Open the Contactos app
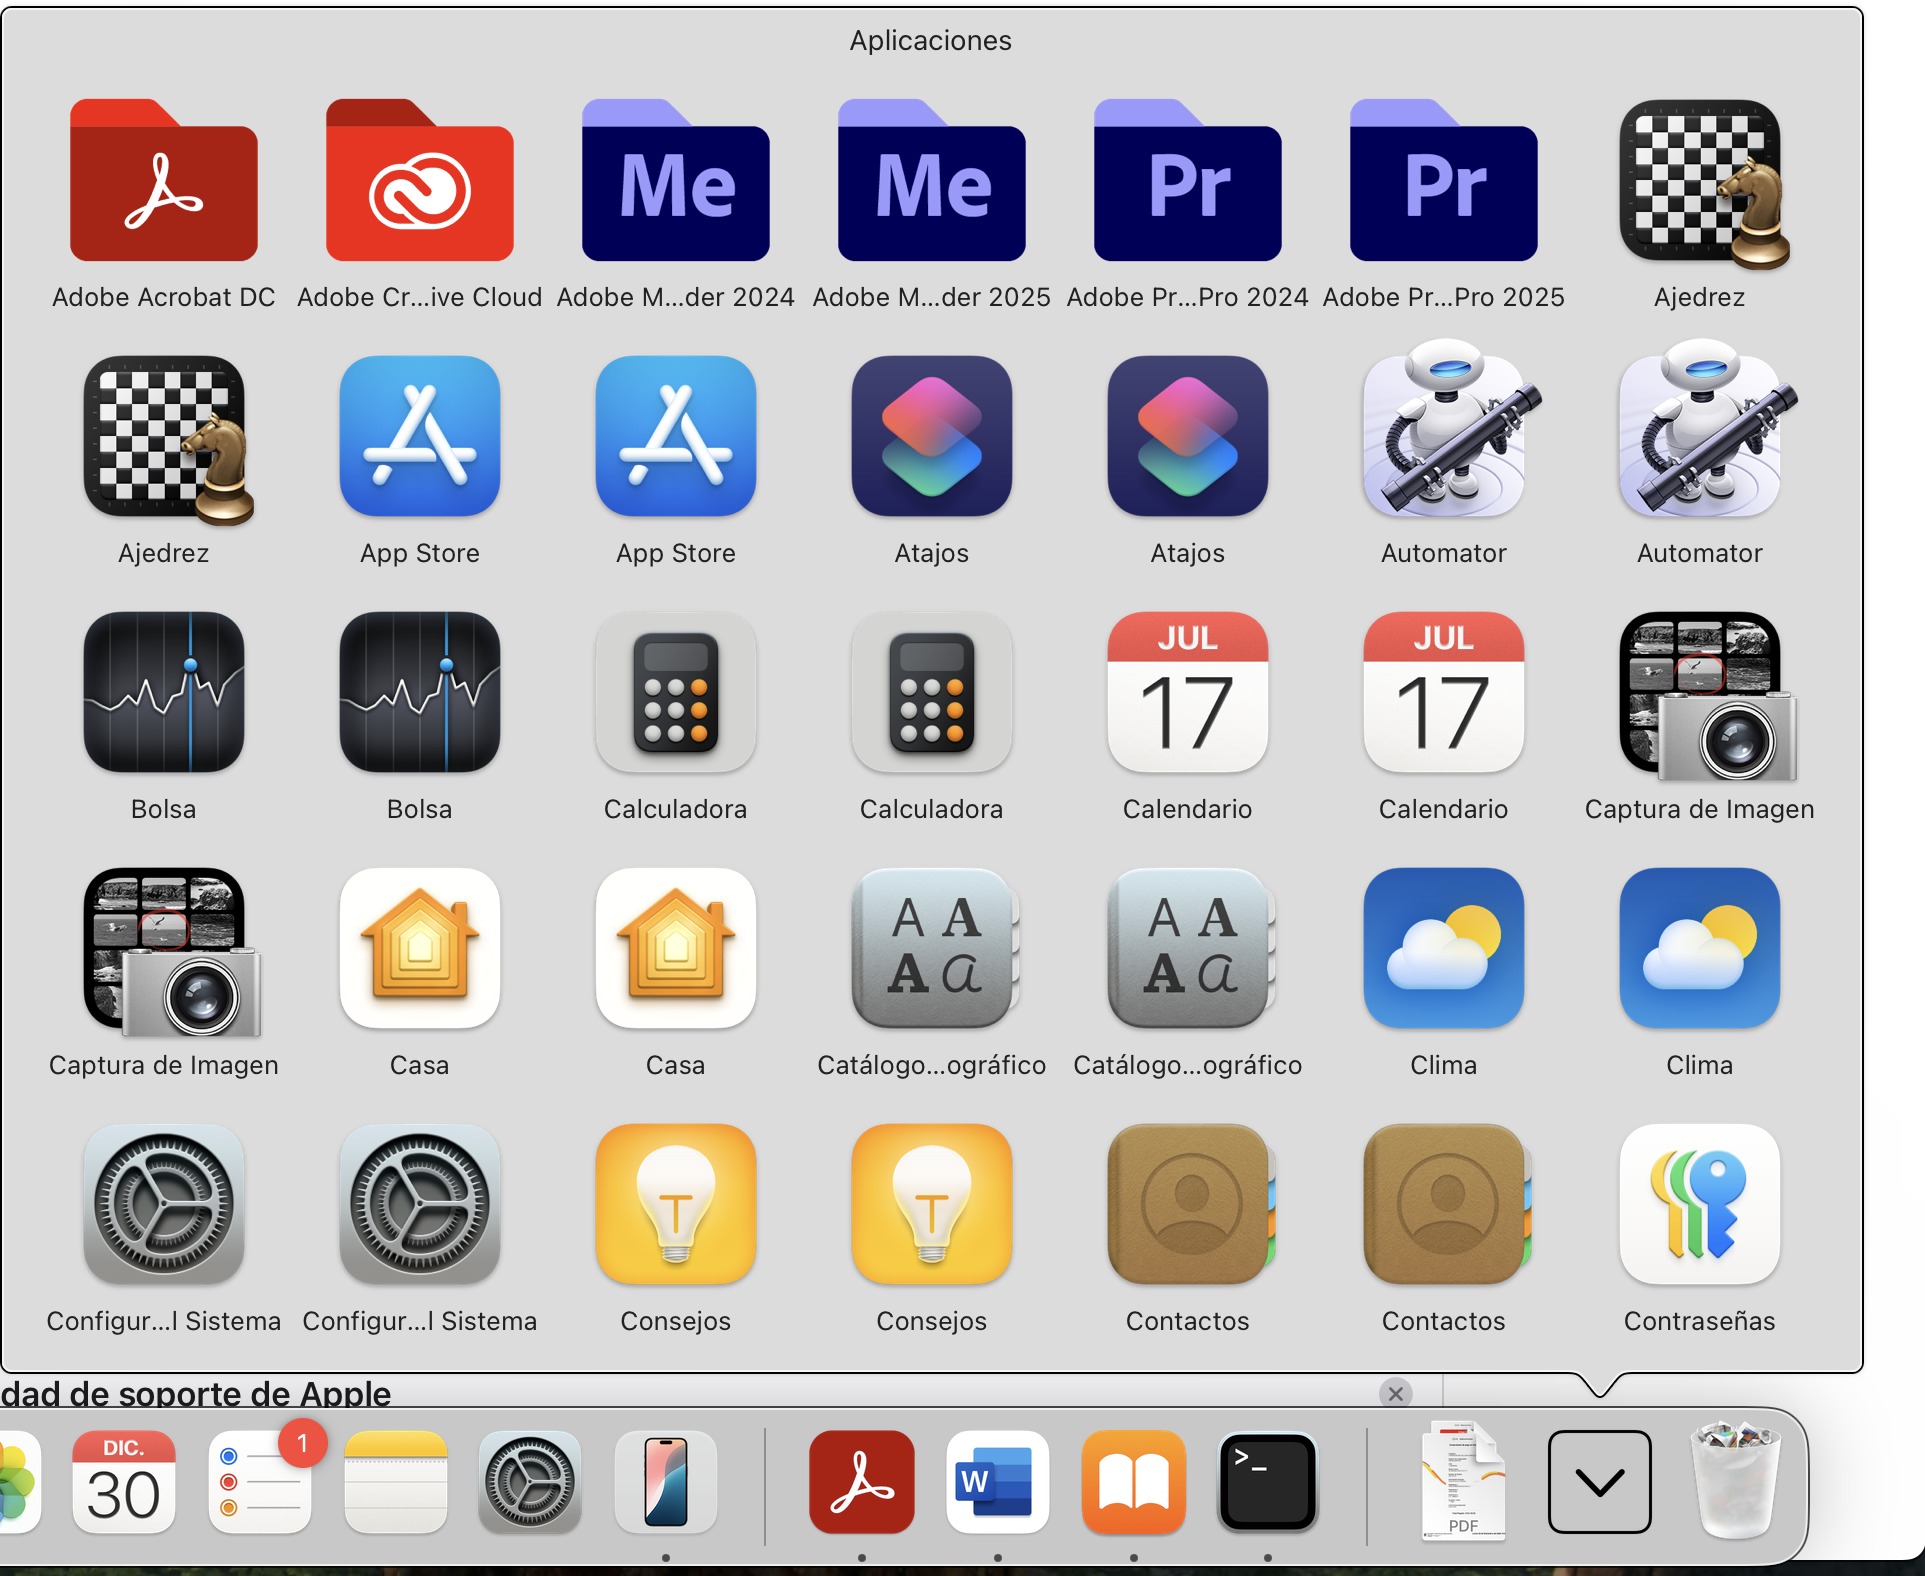1925x1576 pixels. click(x=1188, y=1205)
